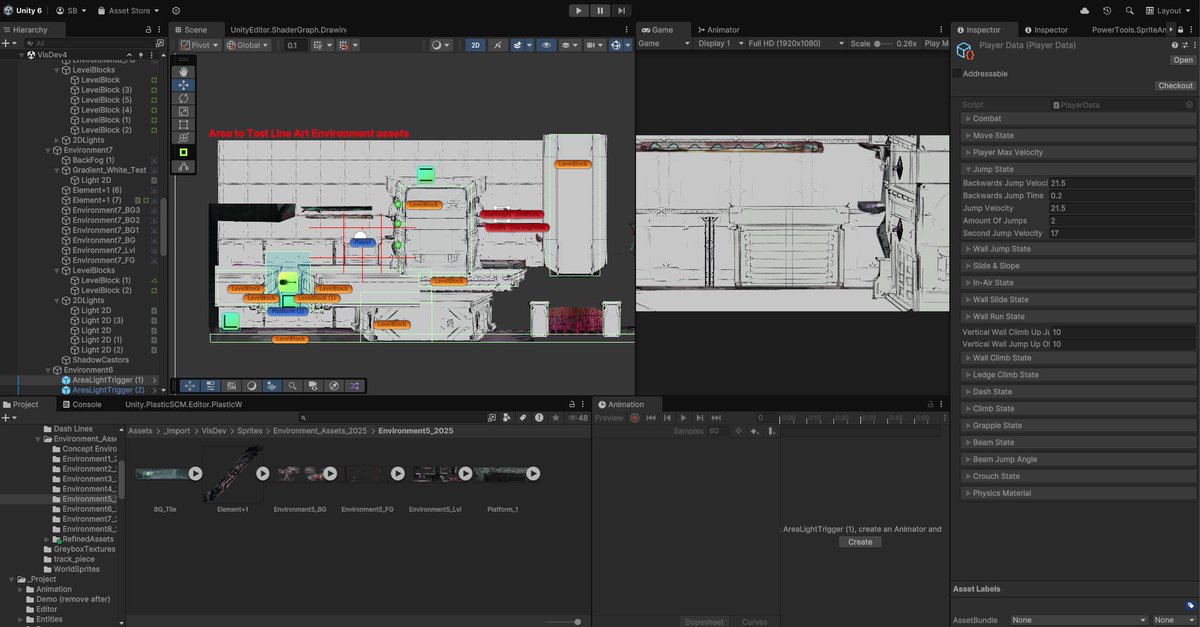Open the undo history icon
This screenshot has height=627, width=1200.
[x=1107, y=10]
